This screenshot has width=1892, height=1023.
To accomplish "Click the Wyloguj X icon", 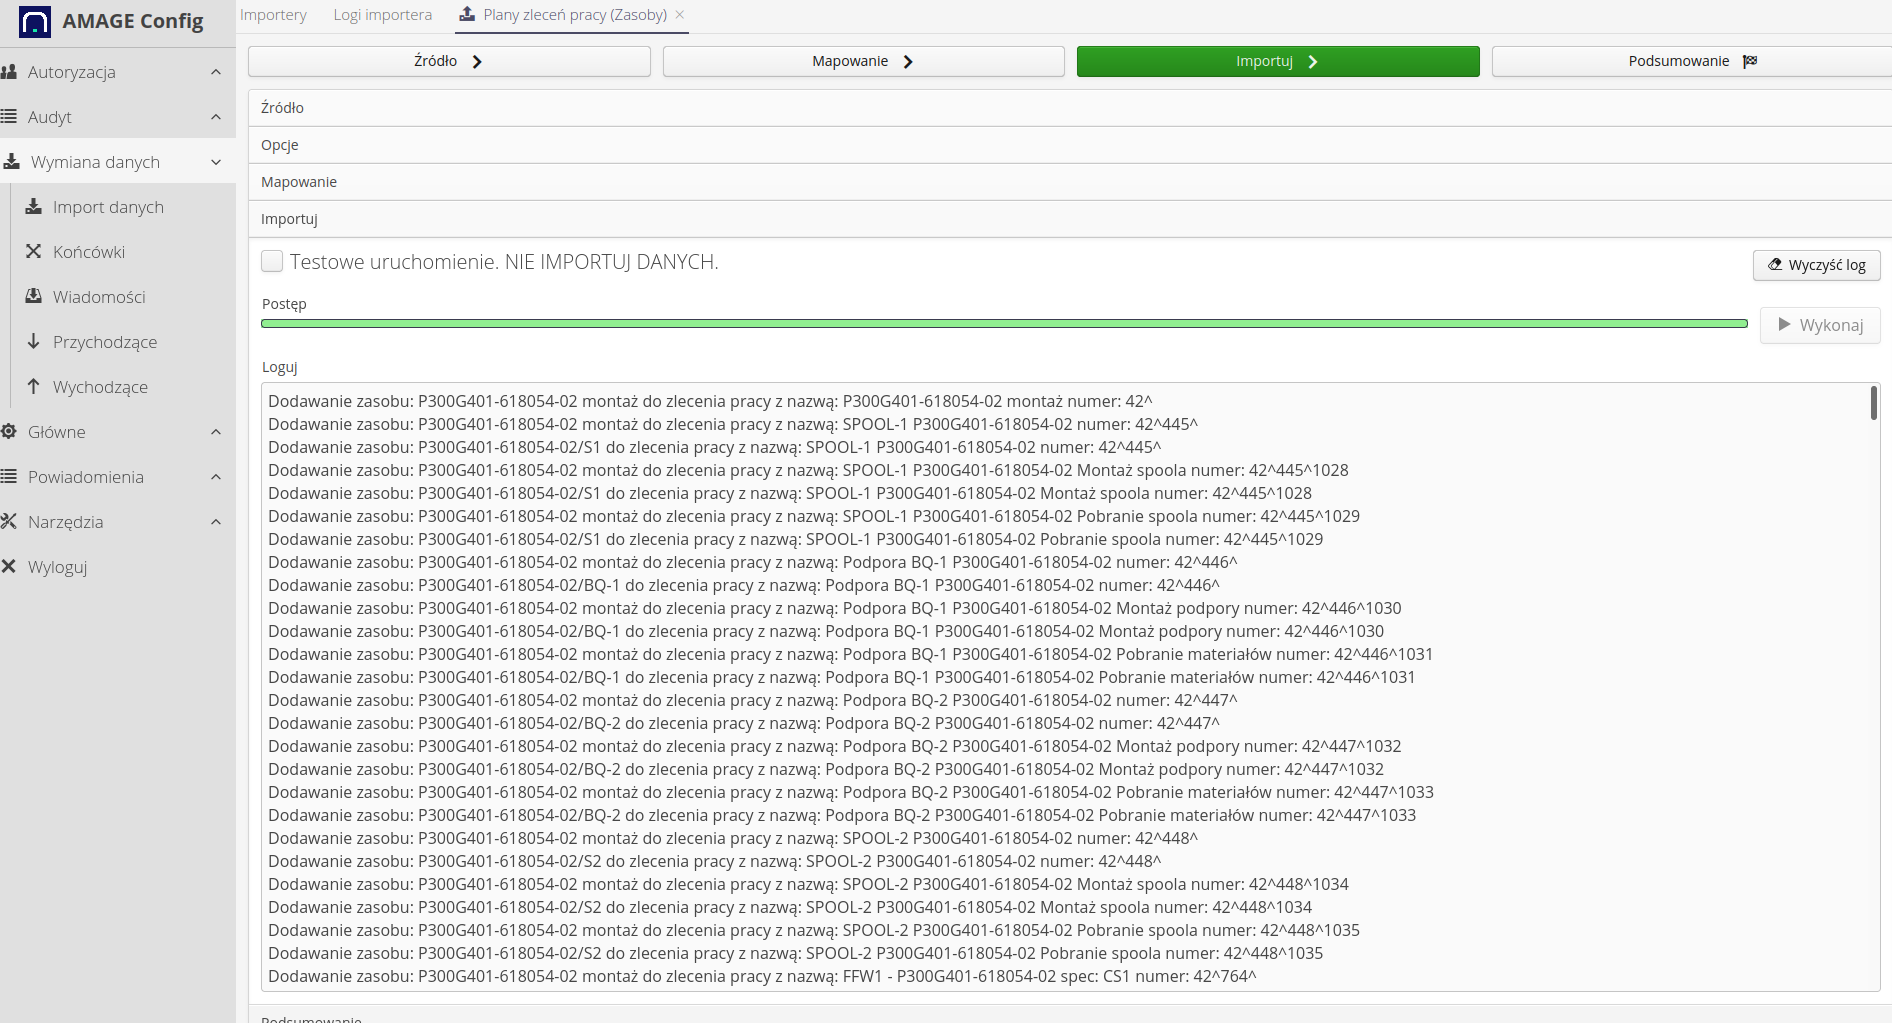I will (x=10, y=567).
